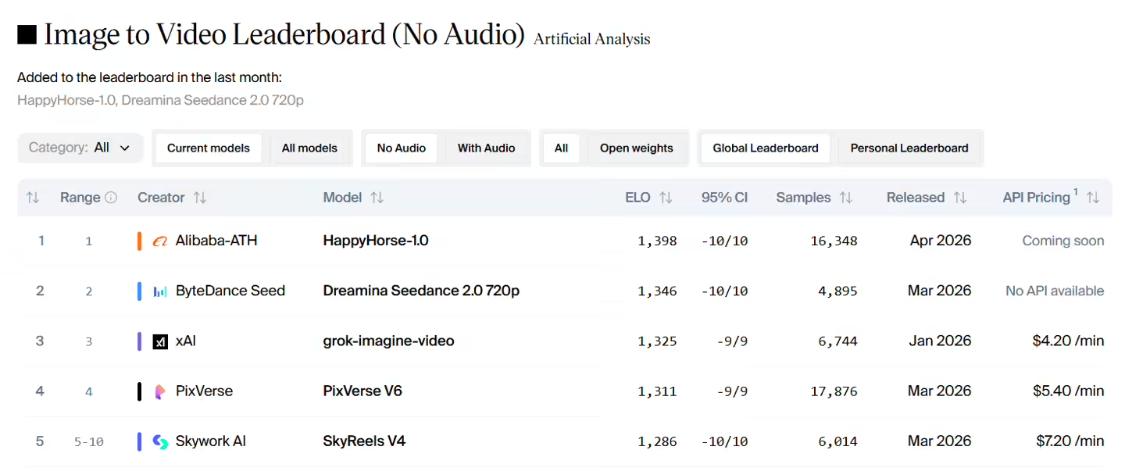
Task: Click the Alibaba-ATH logo icon
Action: [x=160, y=241]
